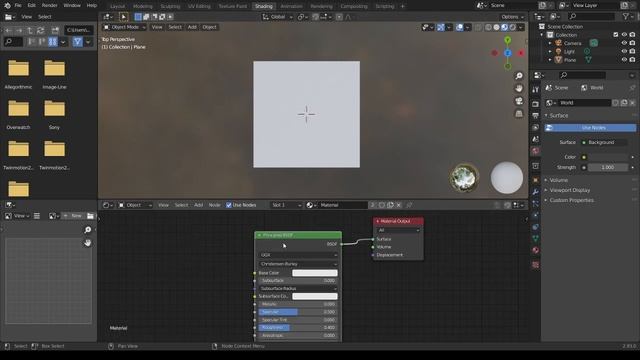Click the Use Nodes button in World properties
Screen dimensions: 640x360
pos(590,128)
